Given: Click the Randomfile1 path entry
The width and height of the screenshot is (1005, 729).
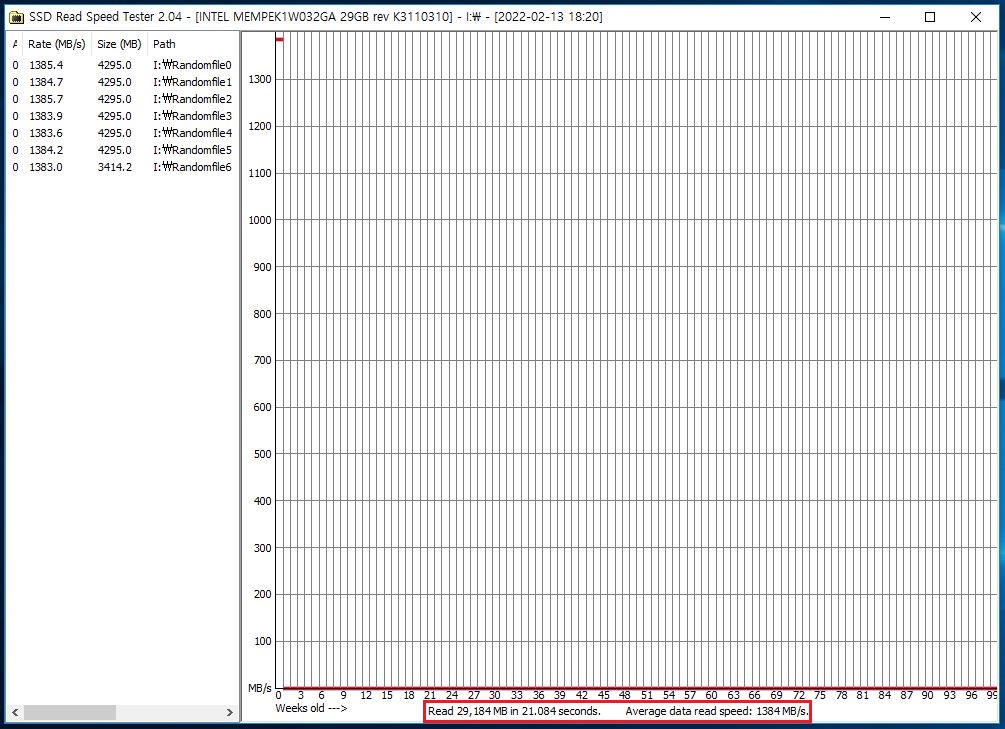Looking at the screenshot, I should point(192,82).
